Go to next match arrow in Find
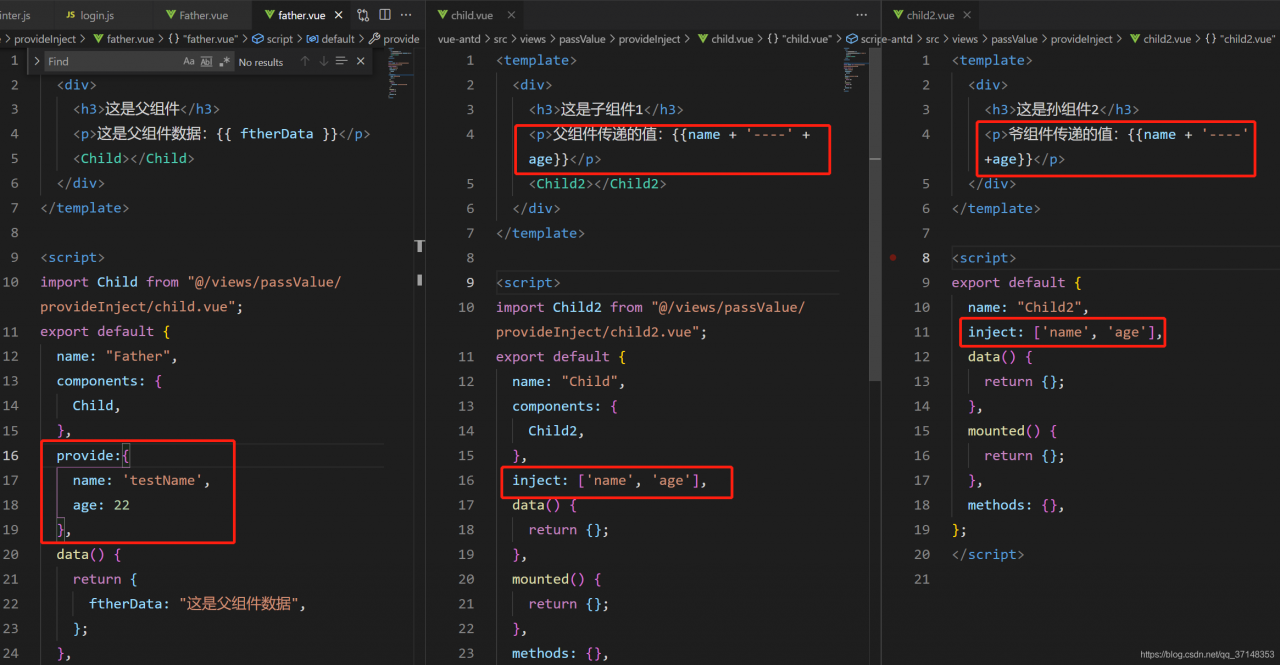The image size is (1280, 665). click(x=323, y=62)
